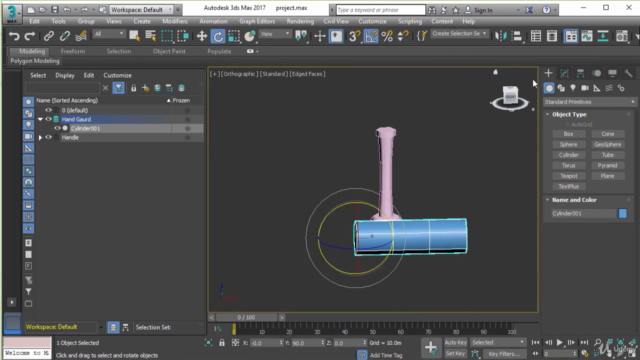Toggle visibility eye of Hand Gaurd layer
The image size is (640, 360).
point(48,119)
